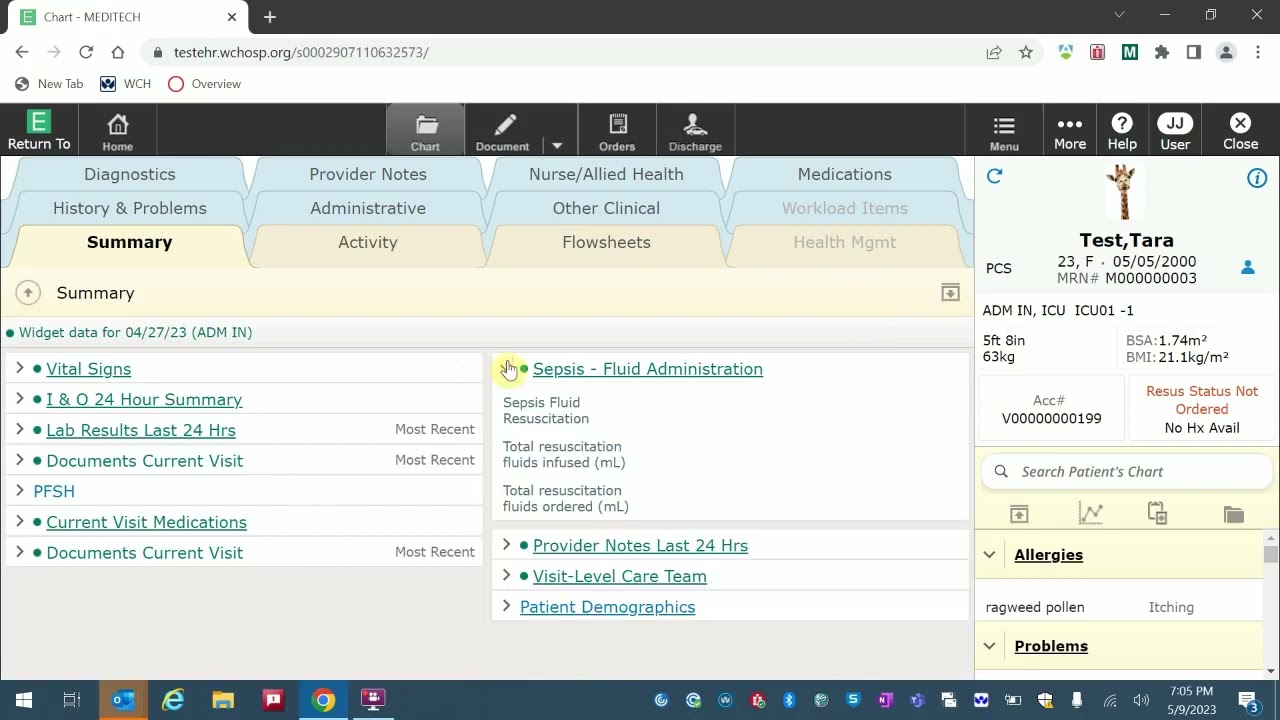Click the blue info icon near patient header
The width and height of the screenshot is (1280, 720).
[1257, 178]
